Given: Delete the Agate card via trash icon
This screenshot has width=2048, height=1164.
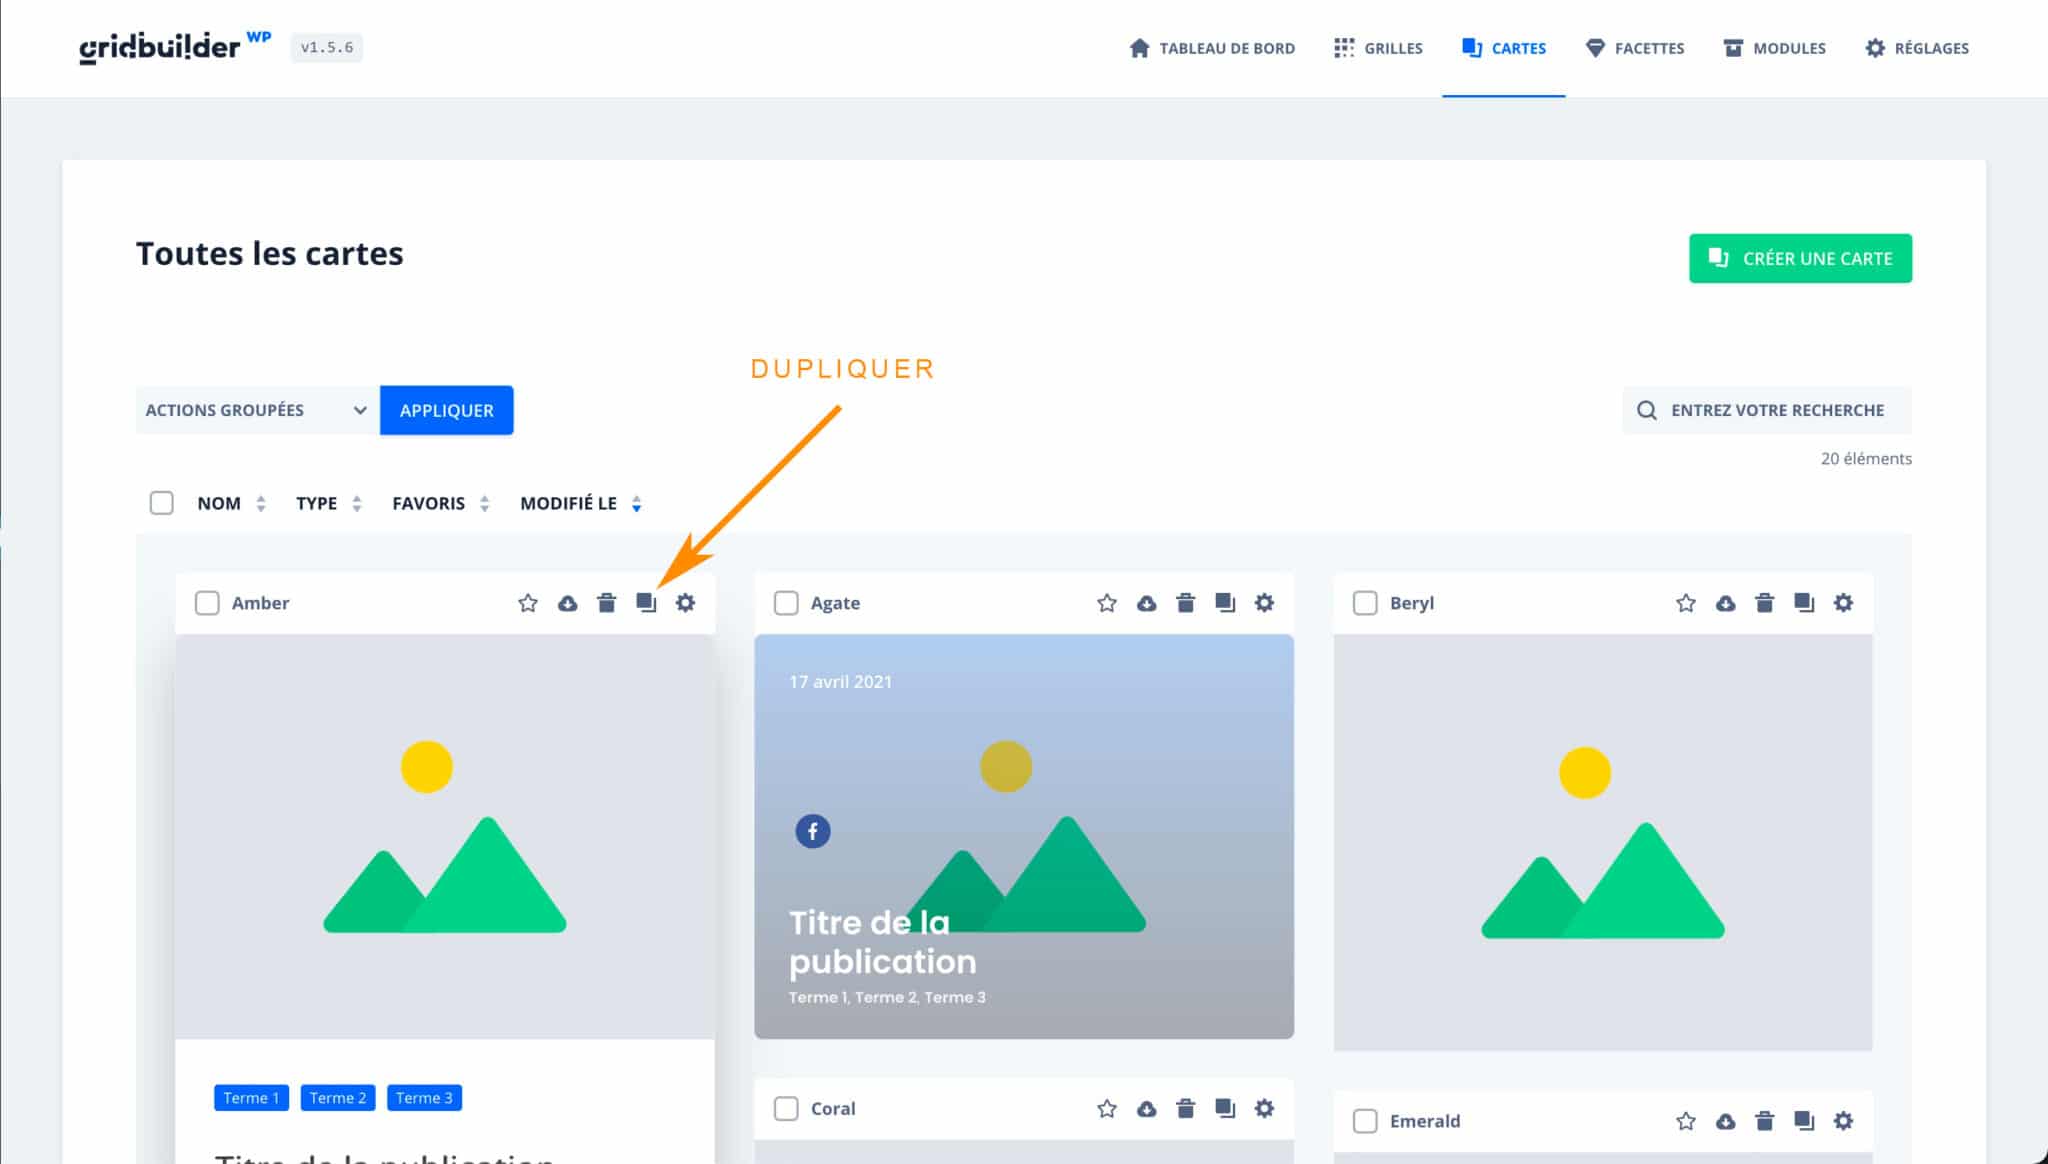Looking at the screenshot, I should coord(1186,603).
